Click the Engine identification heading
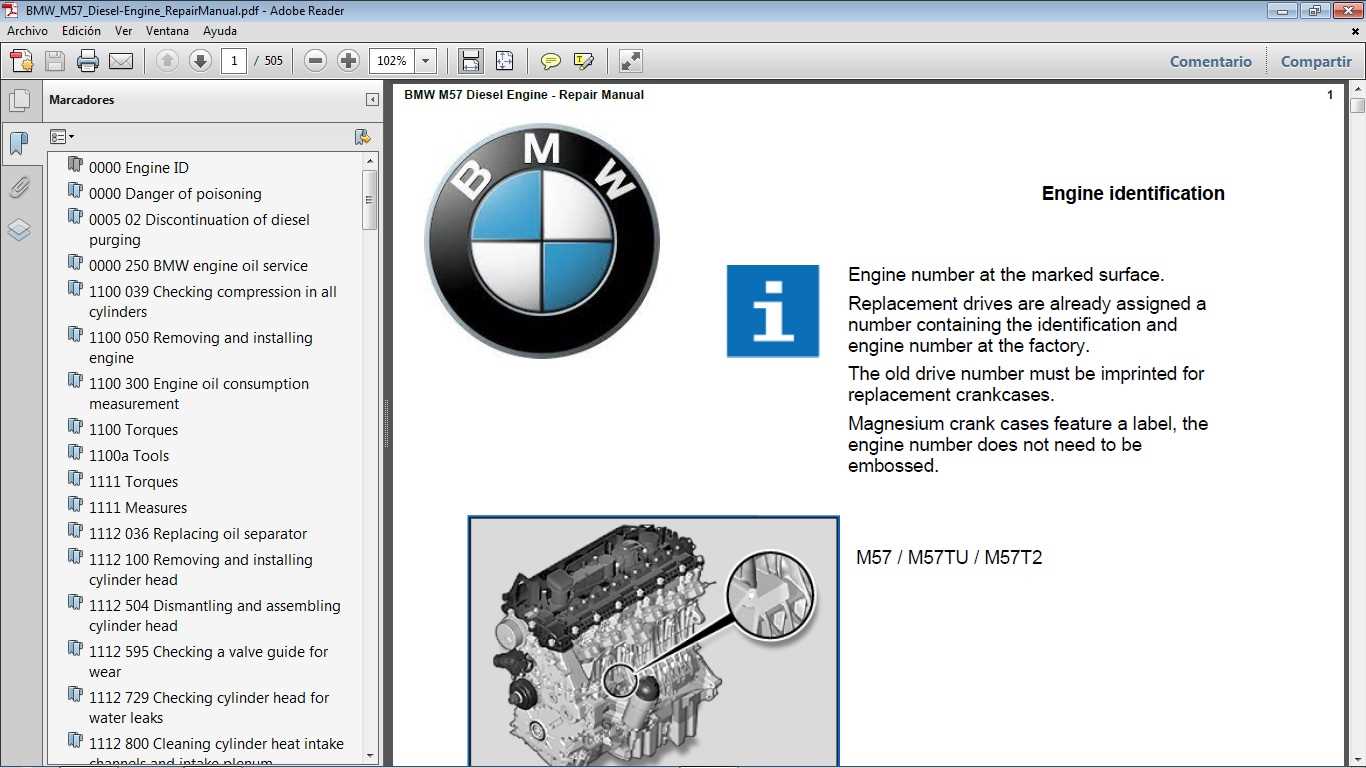 click(x=1133, y=194)
